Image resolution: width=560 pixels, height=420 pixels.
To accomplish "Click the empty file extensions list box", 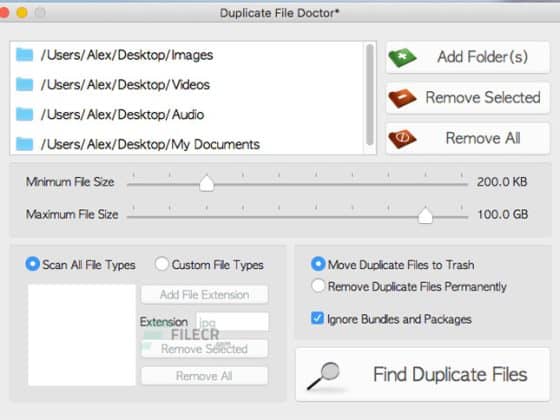I will tap(82, 335).
